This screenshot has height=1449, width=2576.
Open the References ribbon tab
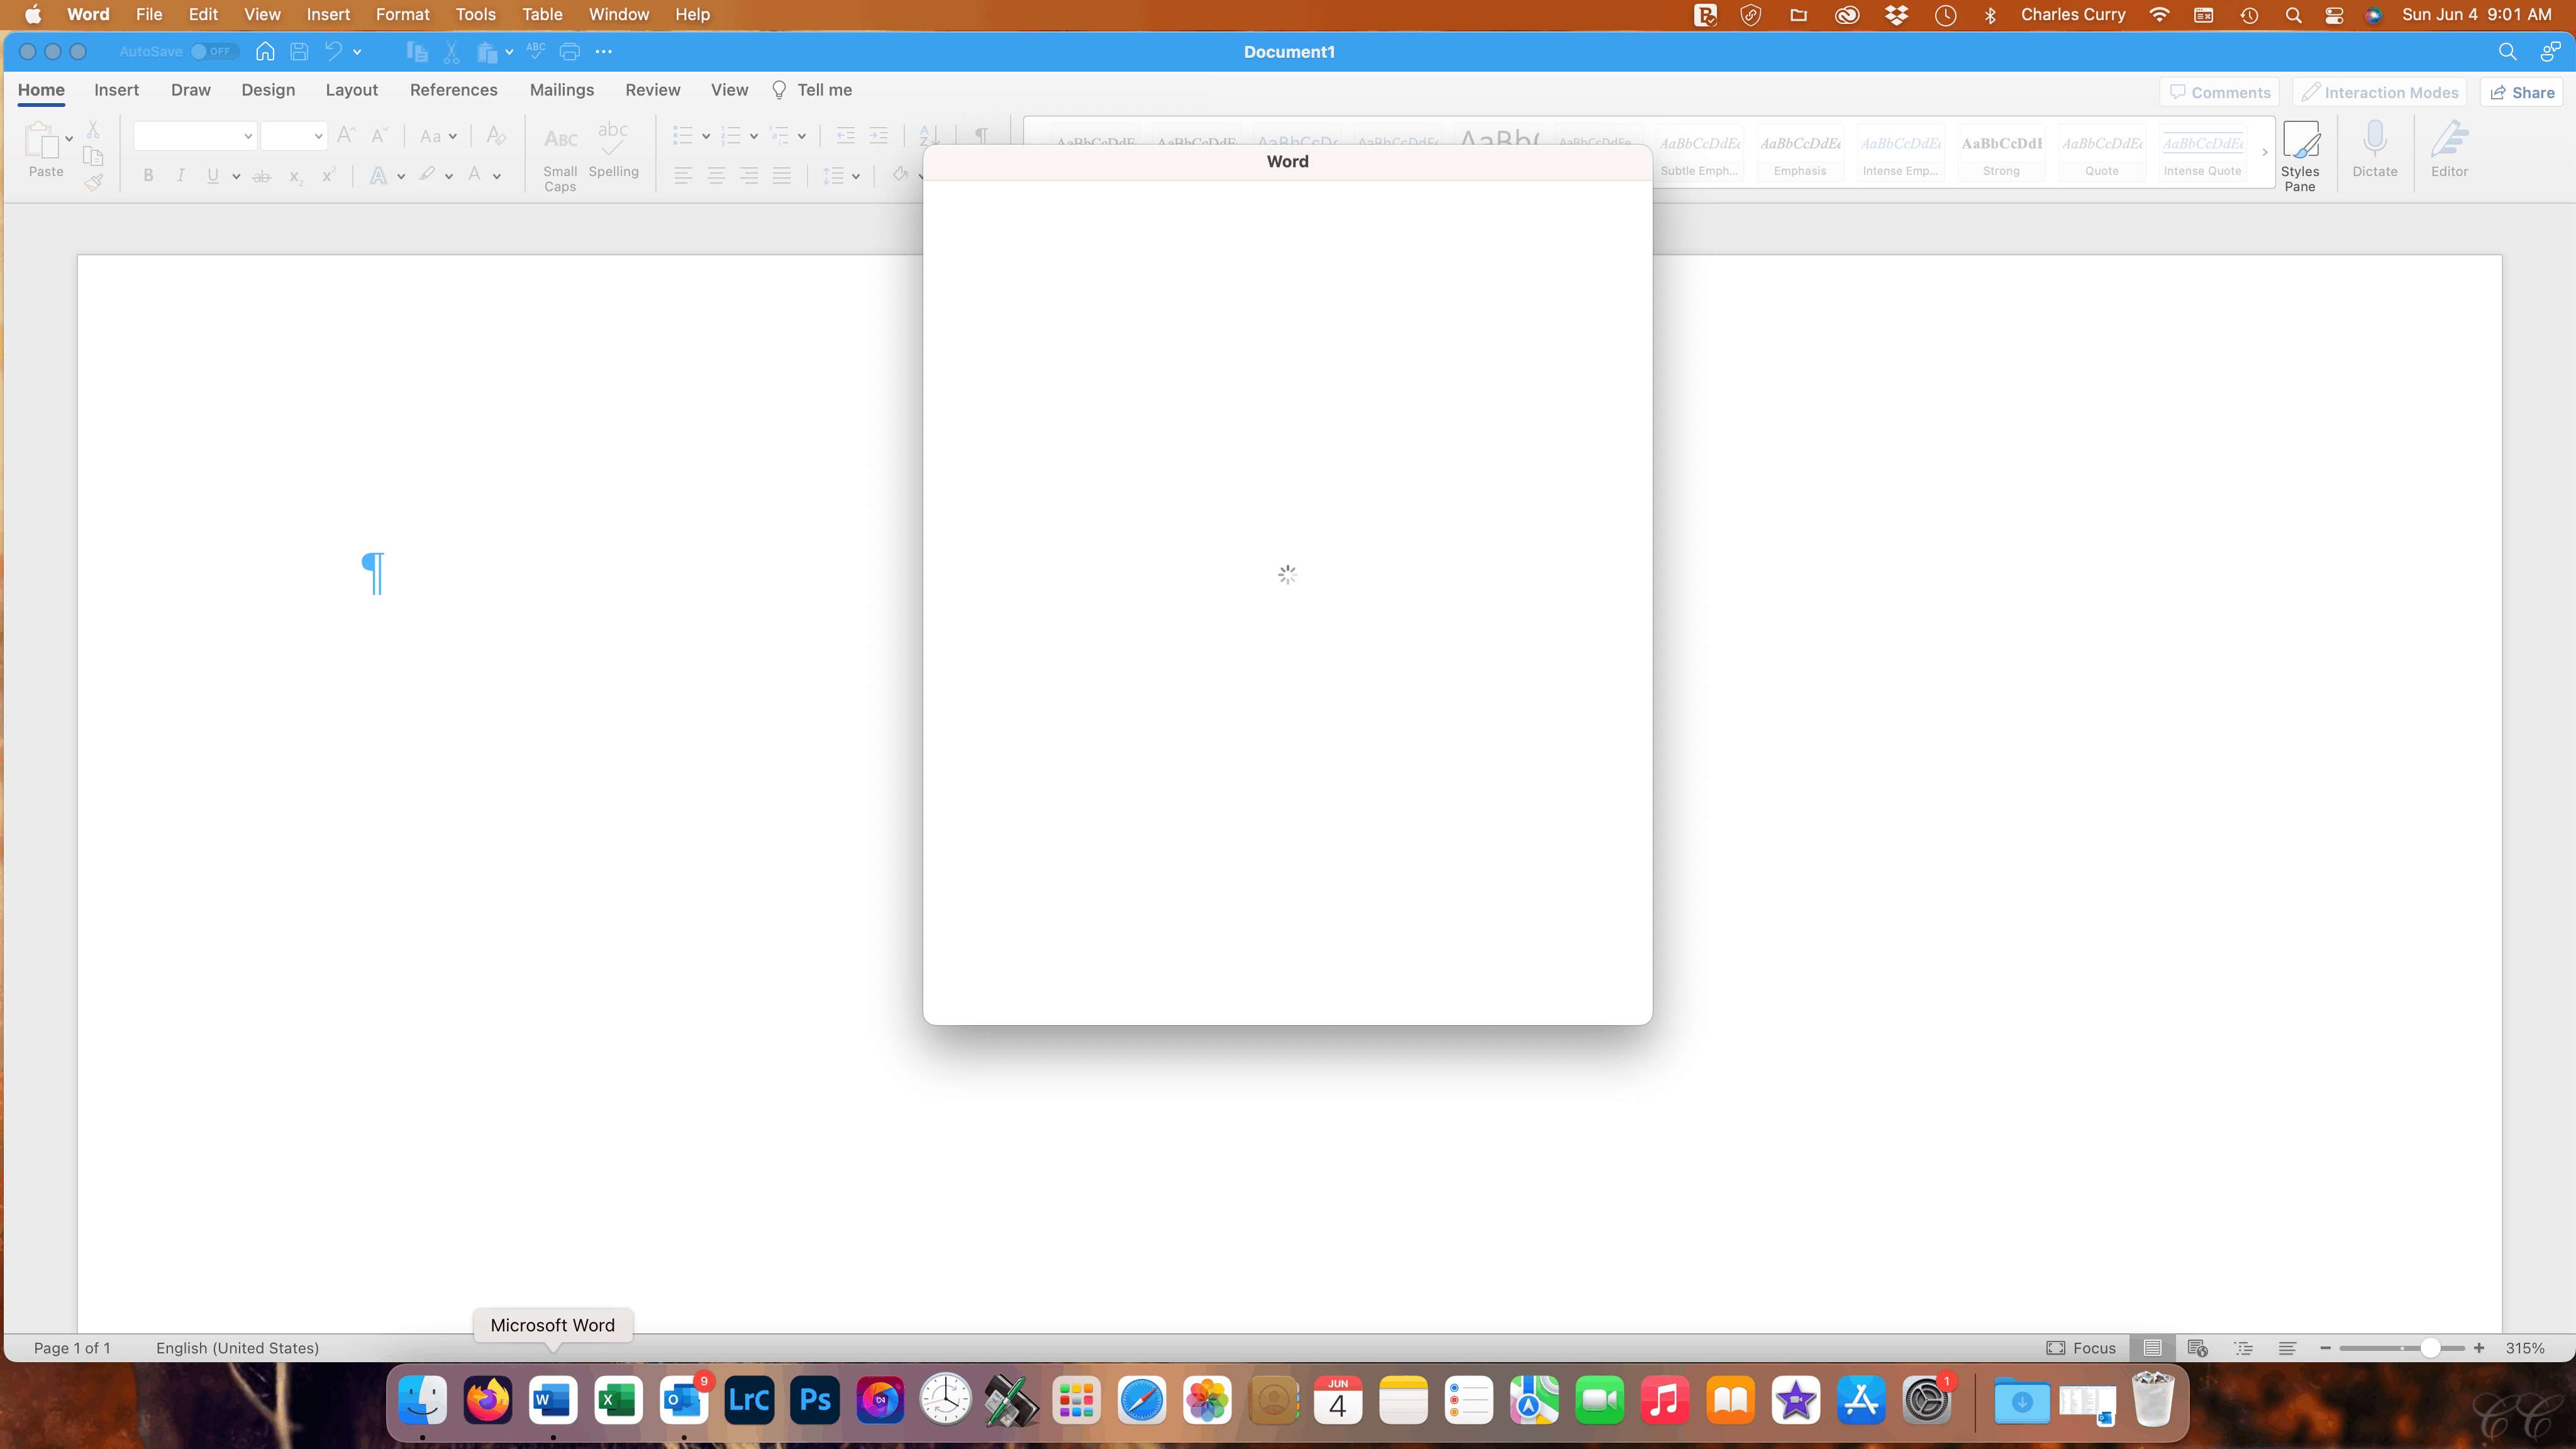coord(453,90)
